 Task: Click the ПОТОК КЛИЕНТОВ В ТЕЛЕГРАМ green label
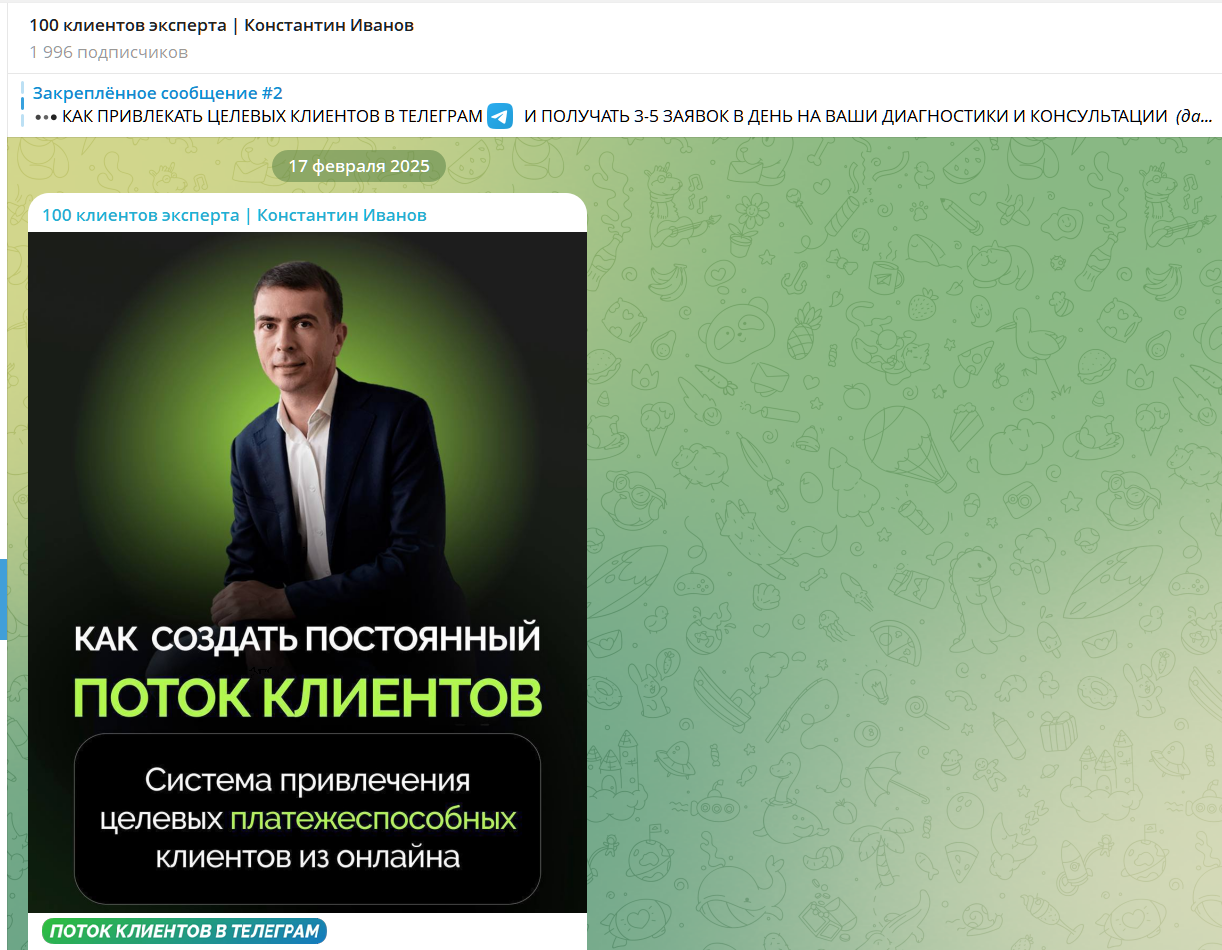pos(185,931)
